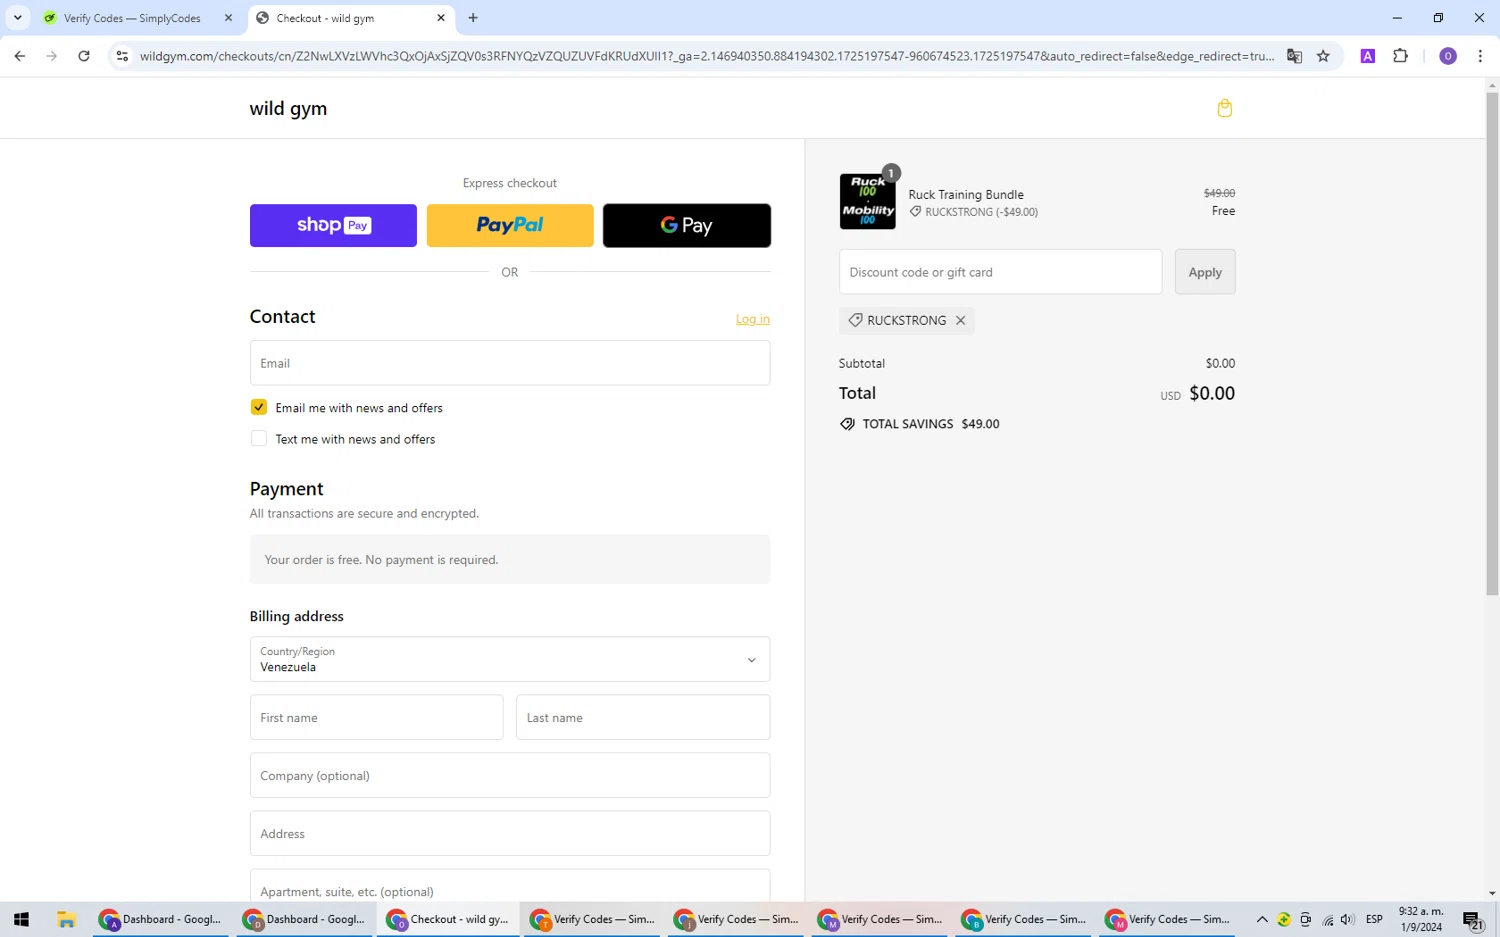This screenshot has width=1500, height=937.
Task: Click the volume speaker tray icon
Action: [1347, 919]
